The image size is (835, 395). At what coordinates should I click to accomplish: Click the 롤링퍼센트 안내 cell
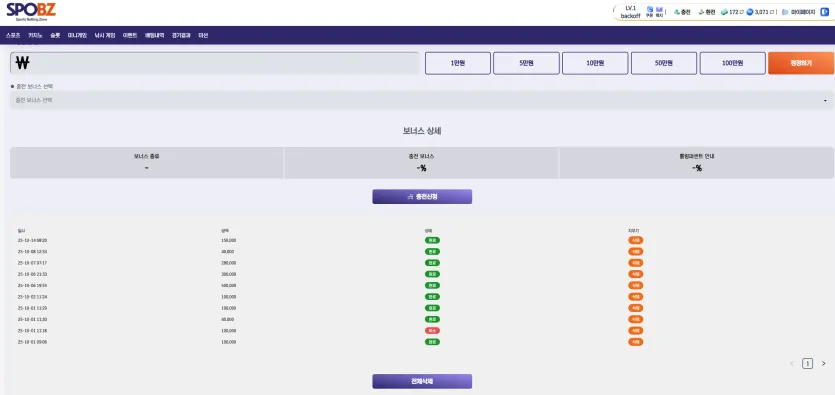[x=697, y=163]
